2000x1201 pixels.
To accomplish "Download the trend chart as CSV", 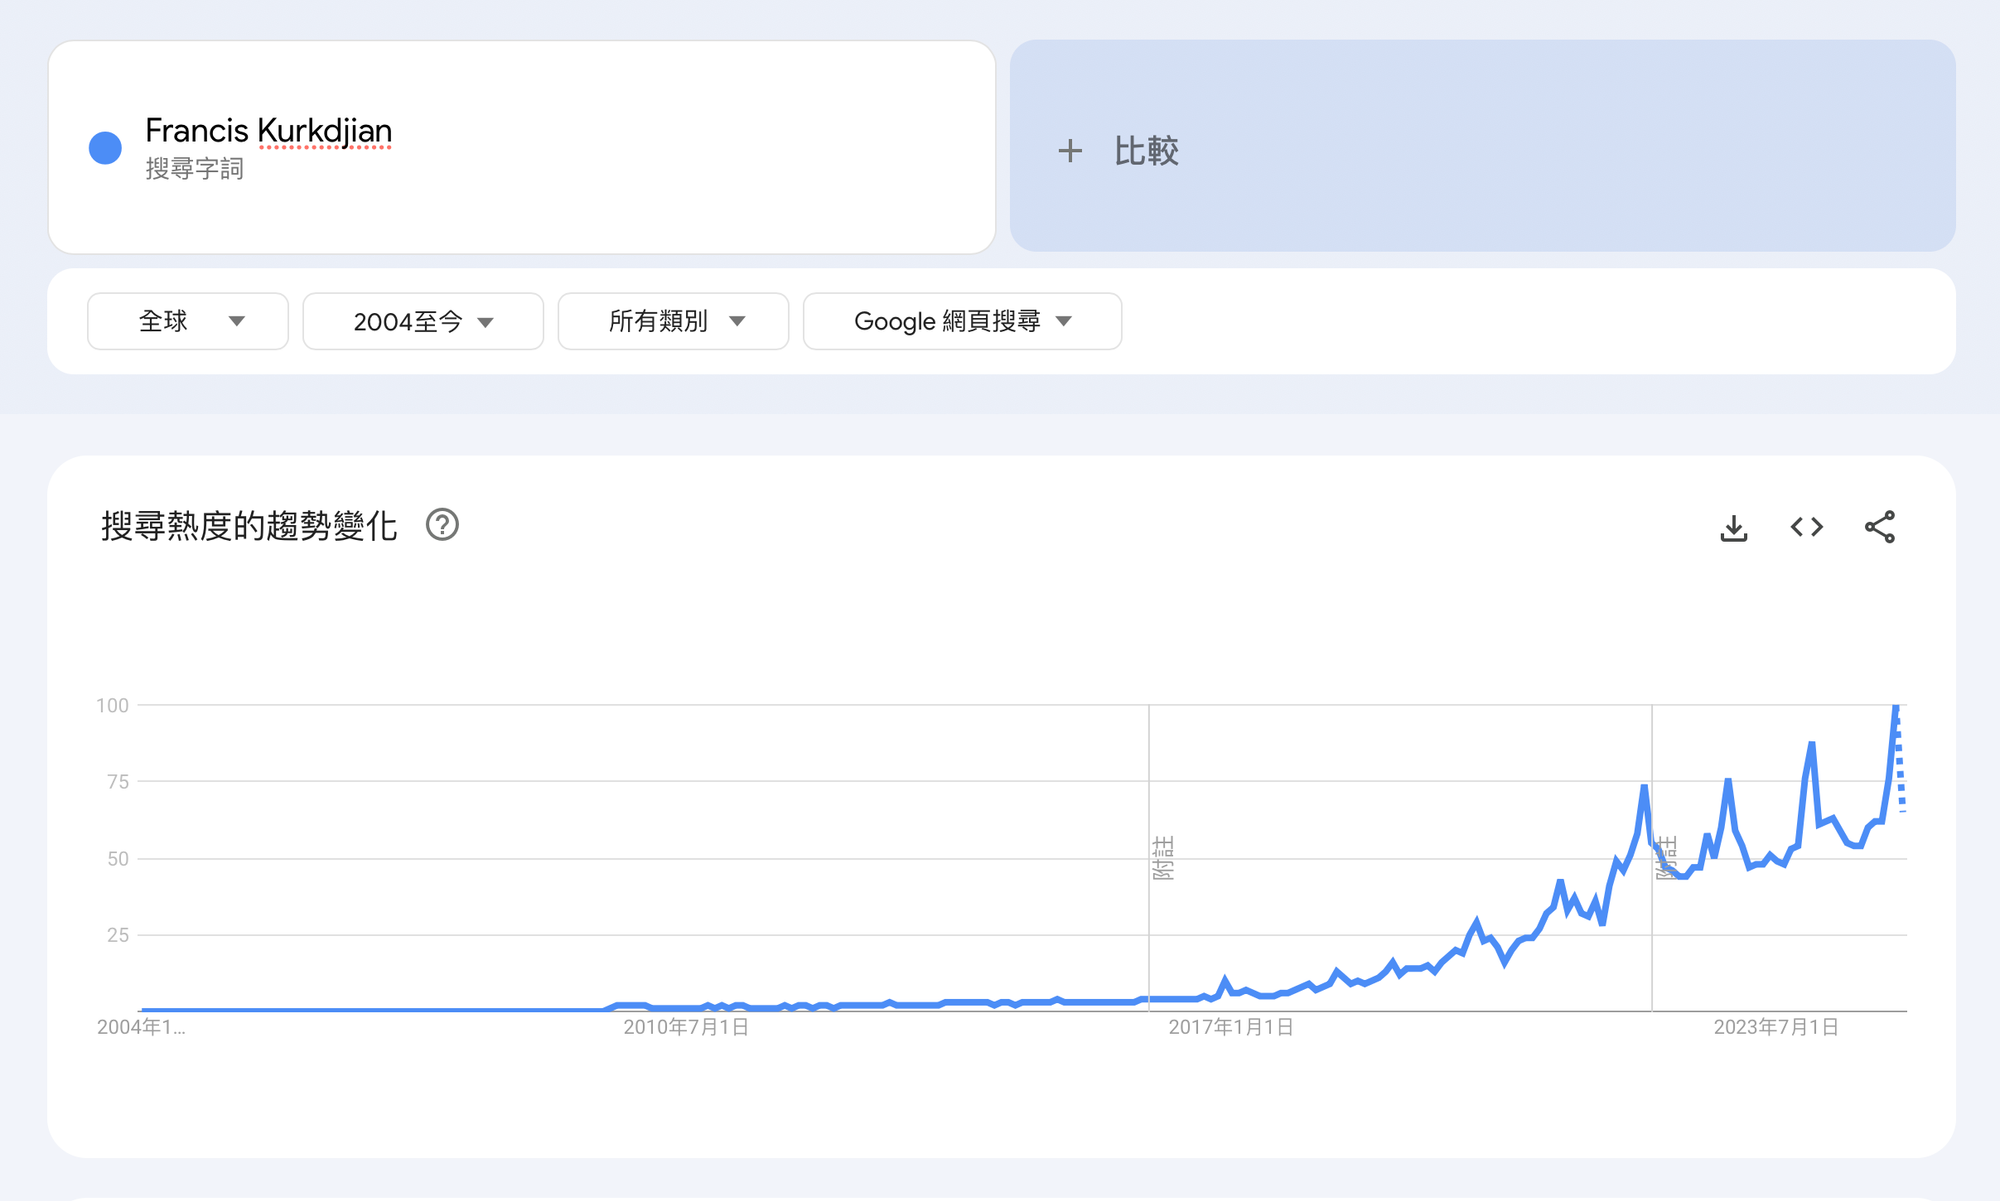I will [x=1733, y=527].
